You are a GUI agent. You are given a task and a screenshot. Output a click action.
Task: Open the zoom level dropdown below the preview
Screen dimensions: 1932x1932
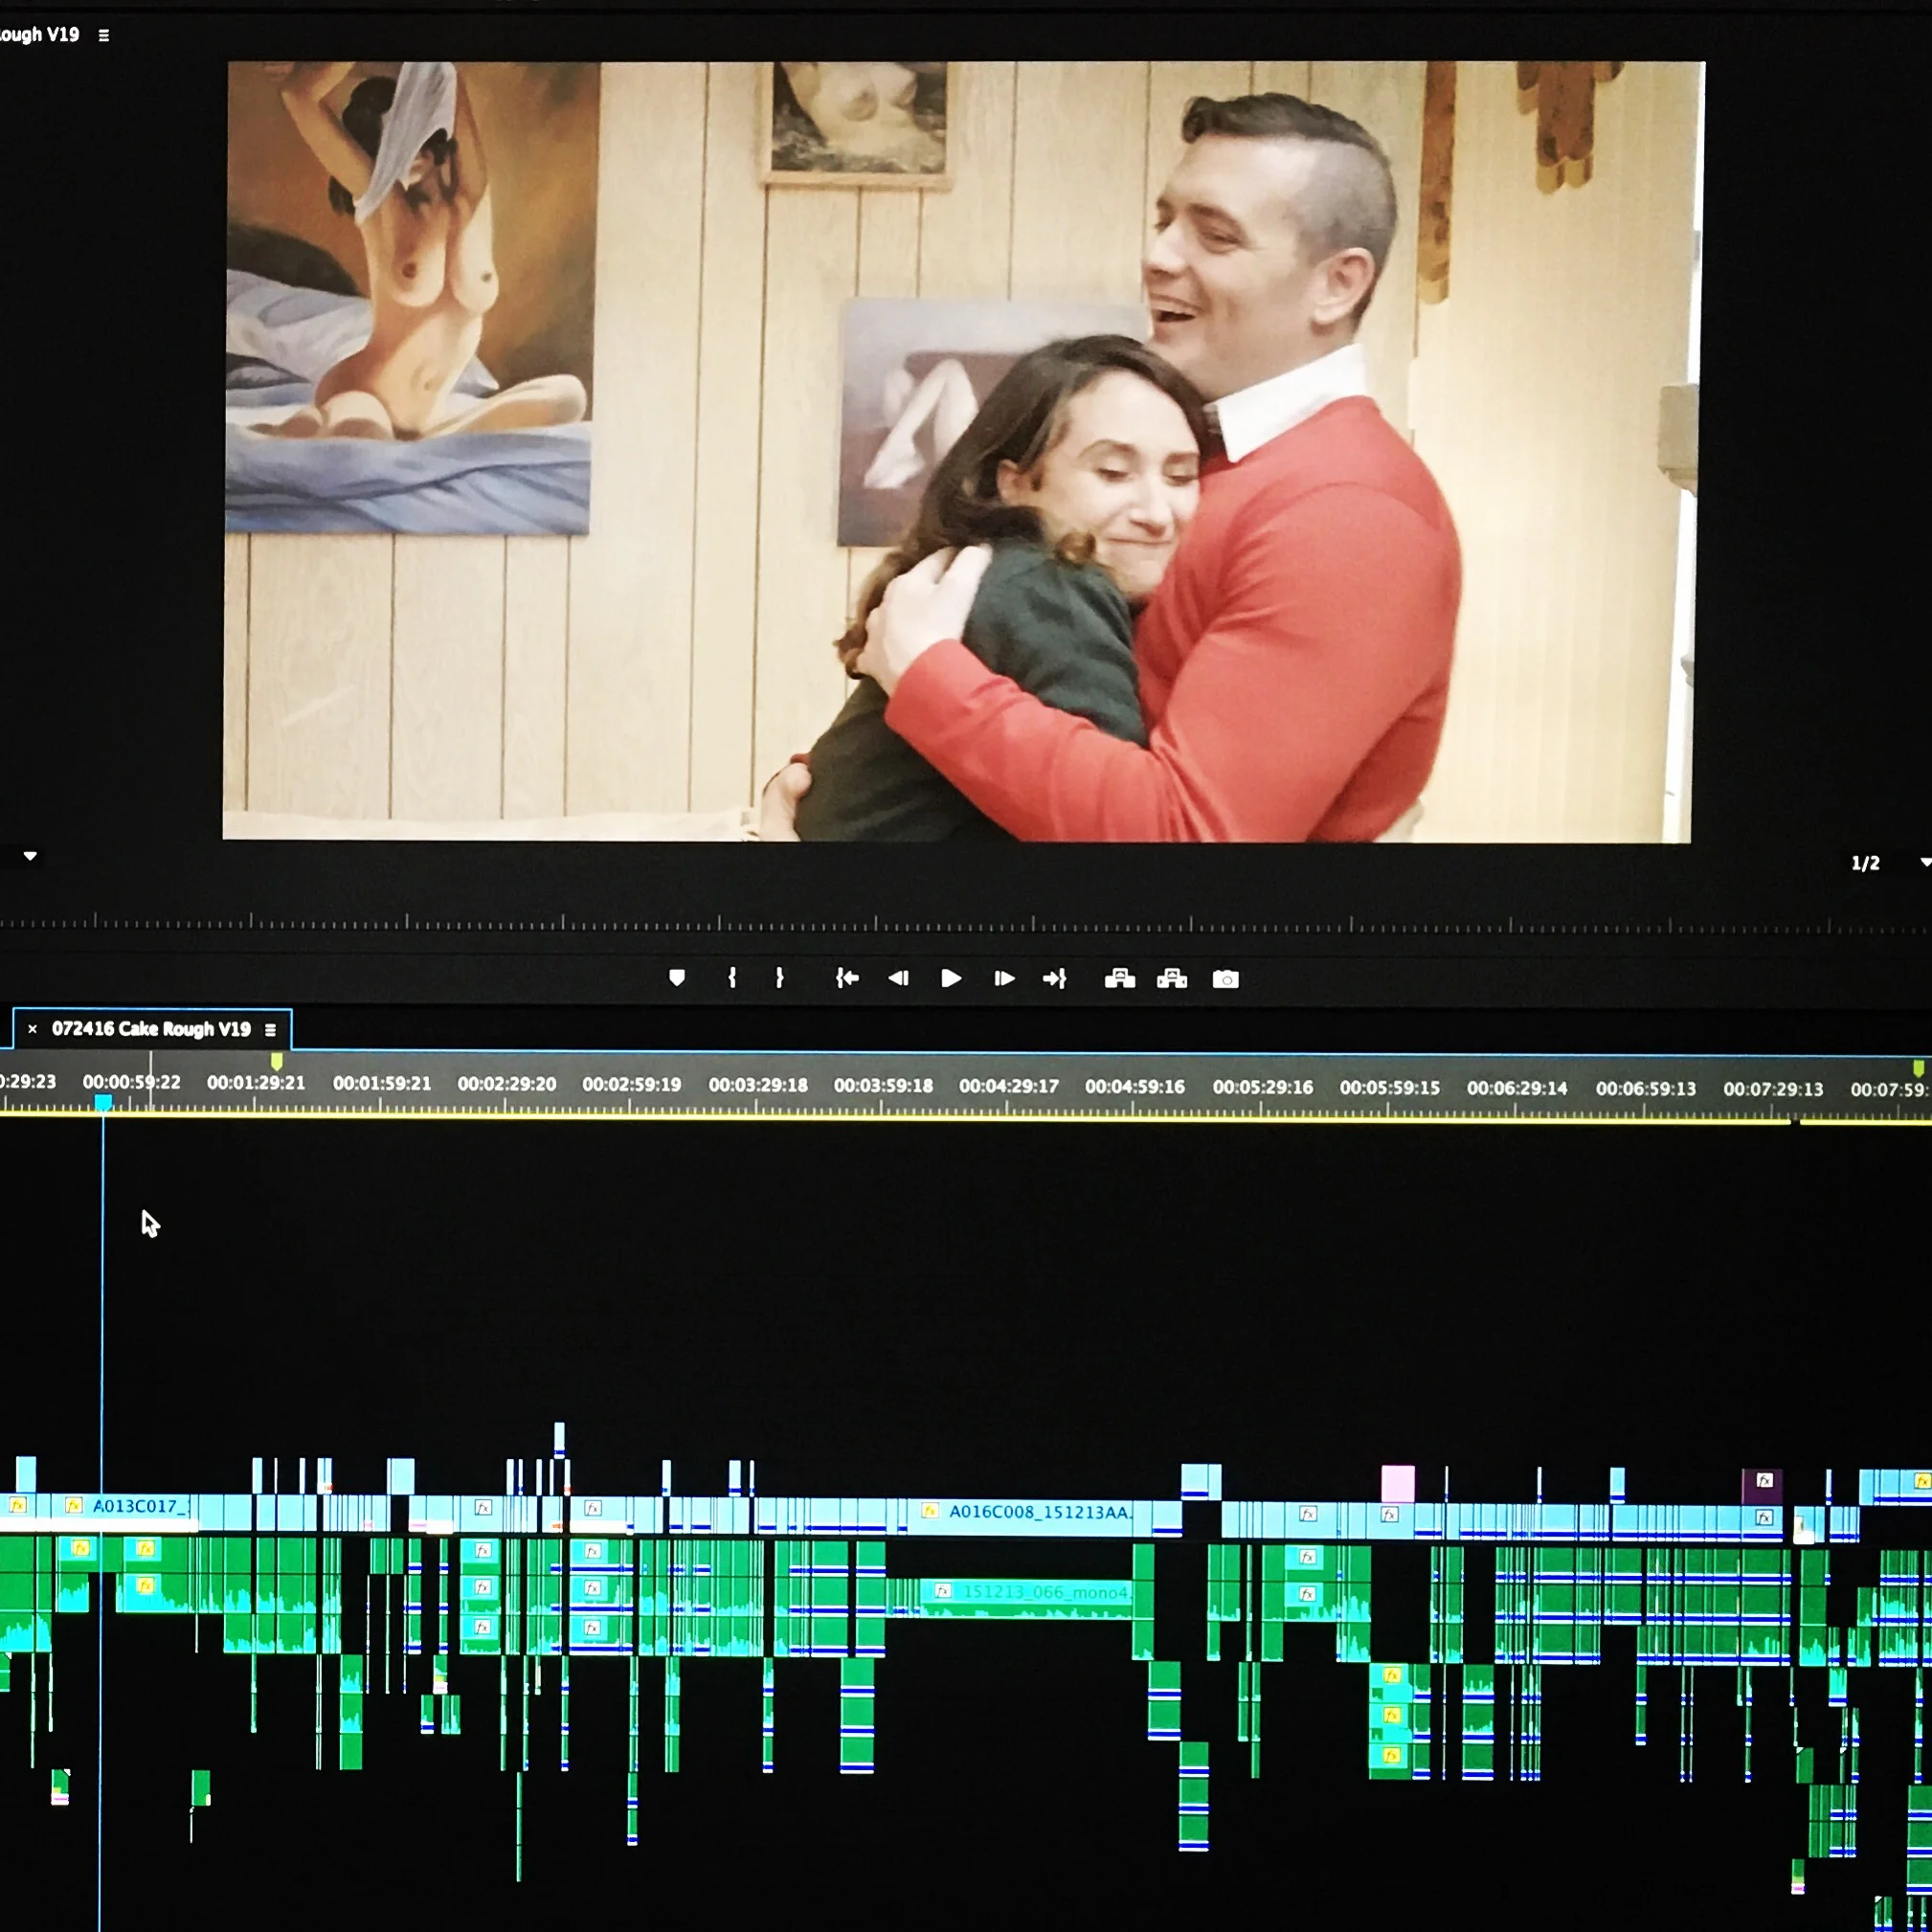pyautogui.click(x=30, y=856)
